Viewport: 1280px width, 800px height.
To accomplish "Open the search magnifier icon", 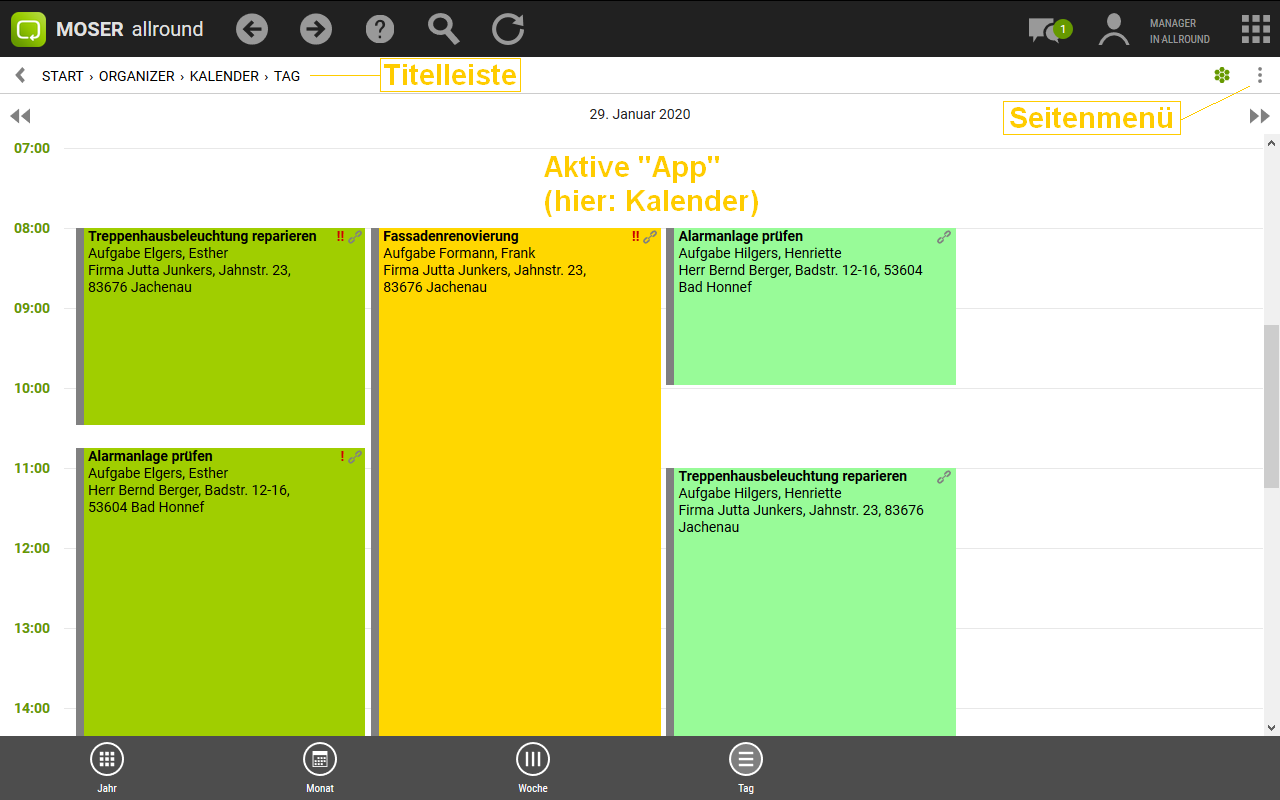I will tap(443, 29).
